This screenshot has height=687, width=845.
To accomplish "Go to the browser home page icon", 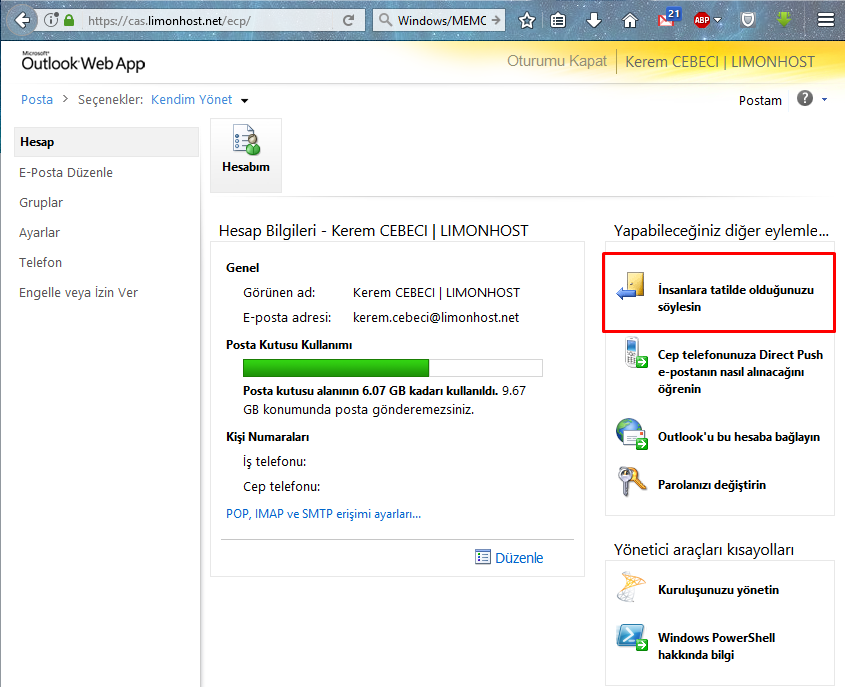I will pyautogui.click(x=629, y=20).
